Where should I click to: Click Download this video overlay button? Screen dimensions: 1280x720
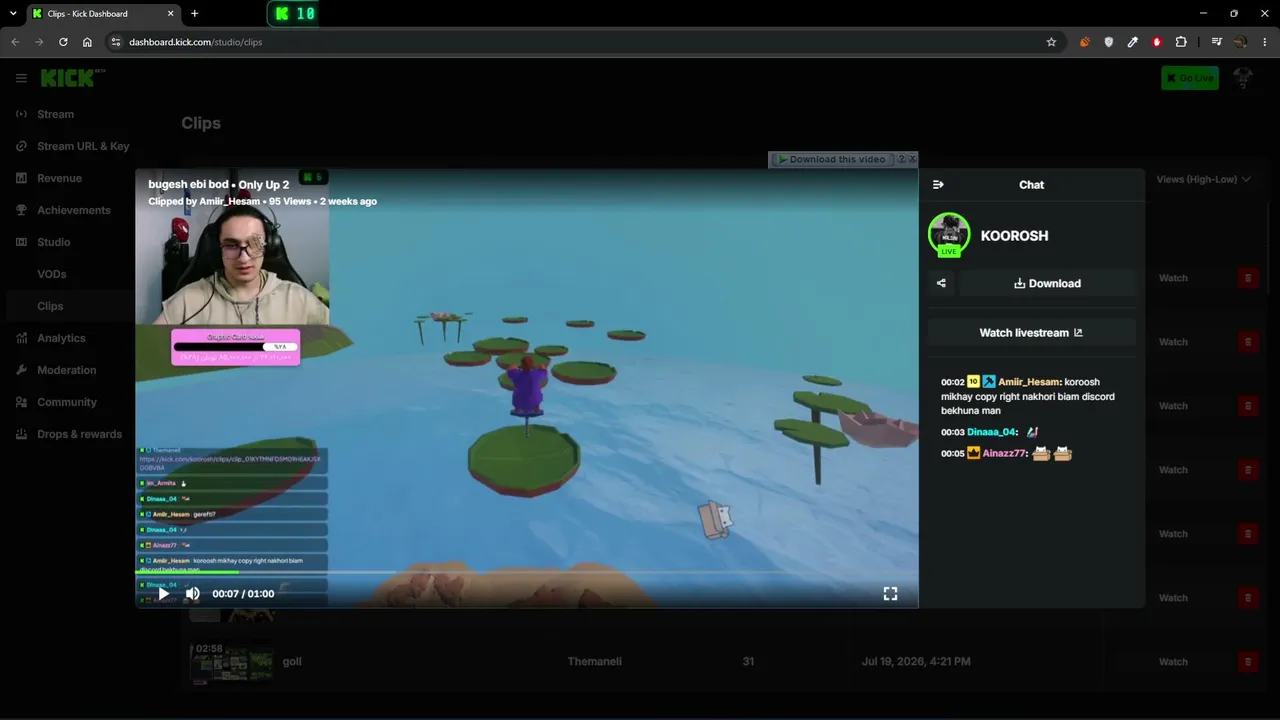click(x=832, y=159)
